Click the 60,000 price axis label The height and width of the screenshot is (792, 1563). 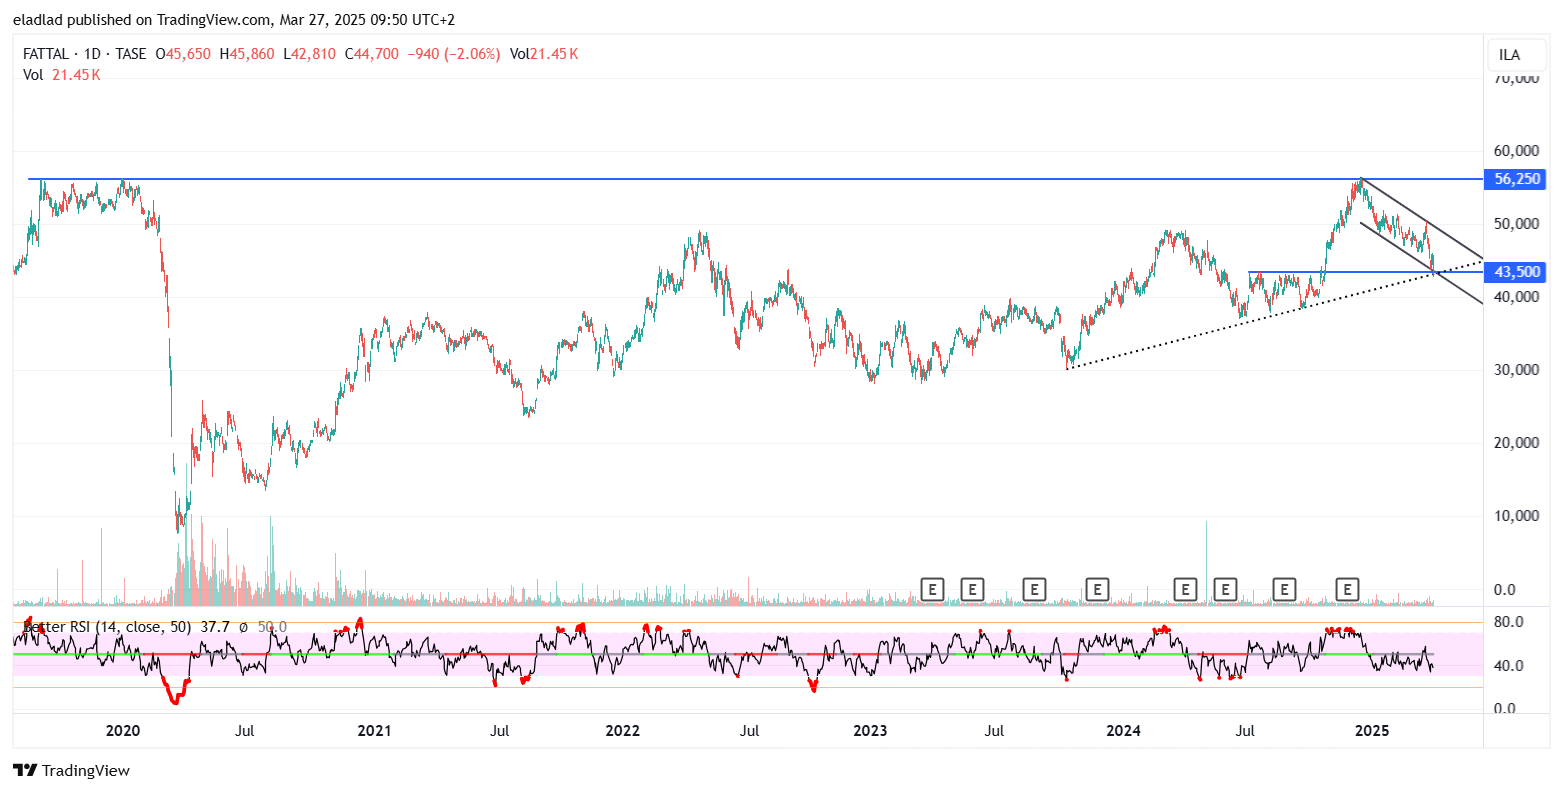(1516, 151)
